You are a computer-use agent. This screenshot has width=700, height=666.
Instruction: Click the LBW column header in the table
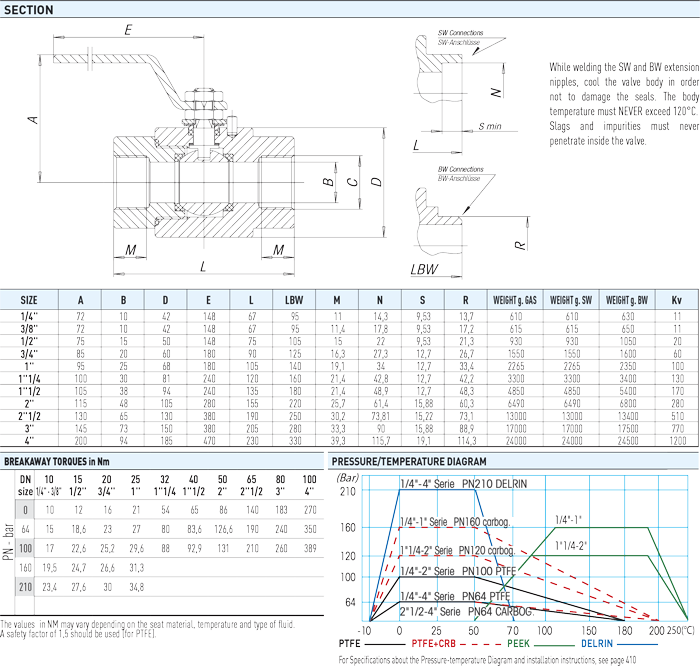click(294, 299)
